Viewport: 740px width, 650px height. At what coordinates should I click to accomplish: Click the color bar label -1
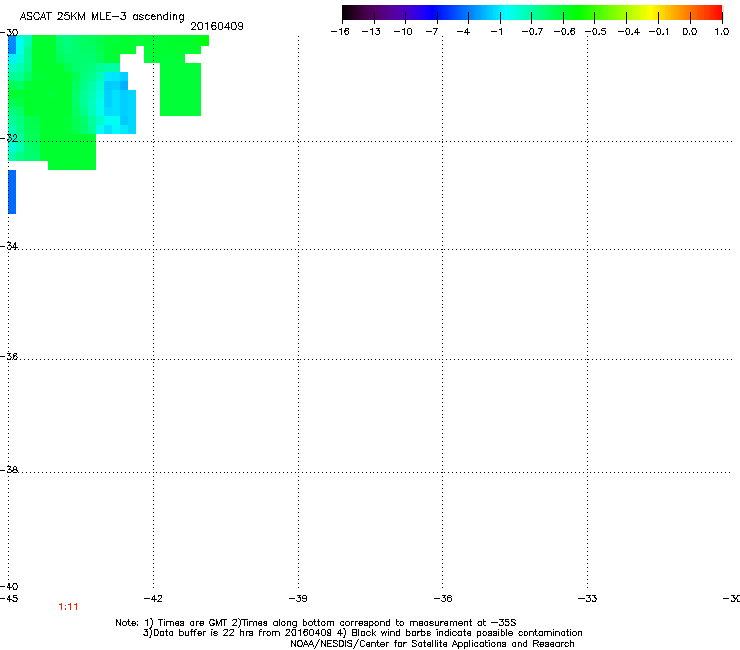coord(496,32)
